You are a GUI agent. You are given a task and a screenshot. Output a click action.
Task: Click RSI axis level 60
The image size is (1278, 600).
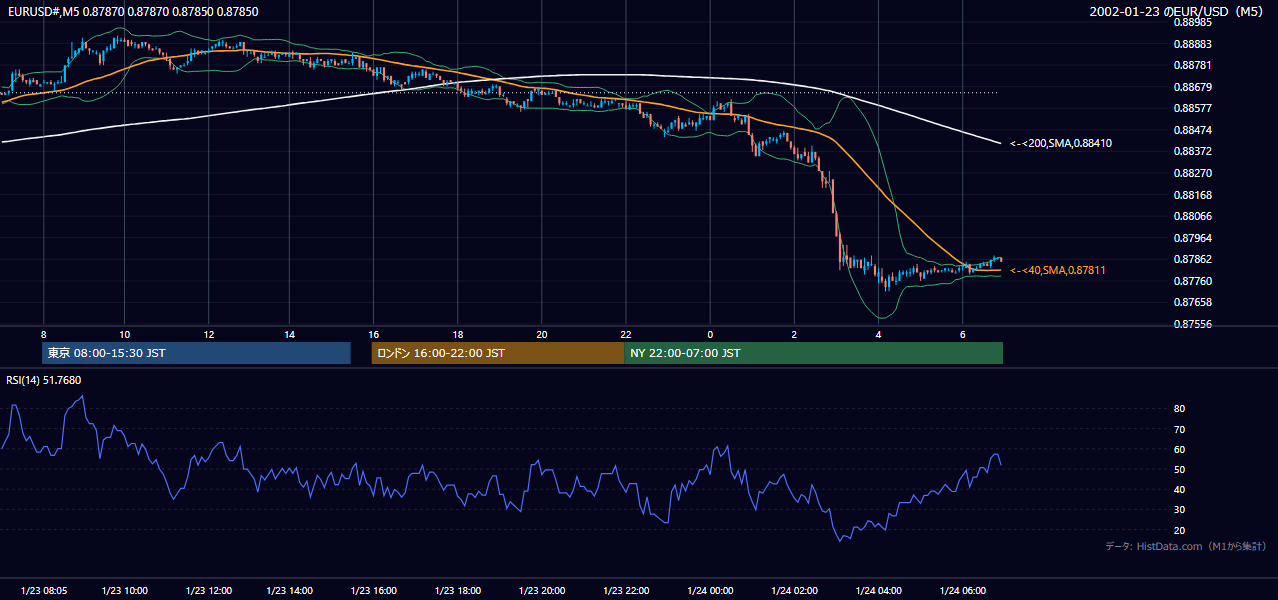pyautogui.click(x=1180, y=449)
